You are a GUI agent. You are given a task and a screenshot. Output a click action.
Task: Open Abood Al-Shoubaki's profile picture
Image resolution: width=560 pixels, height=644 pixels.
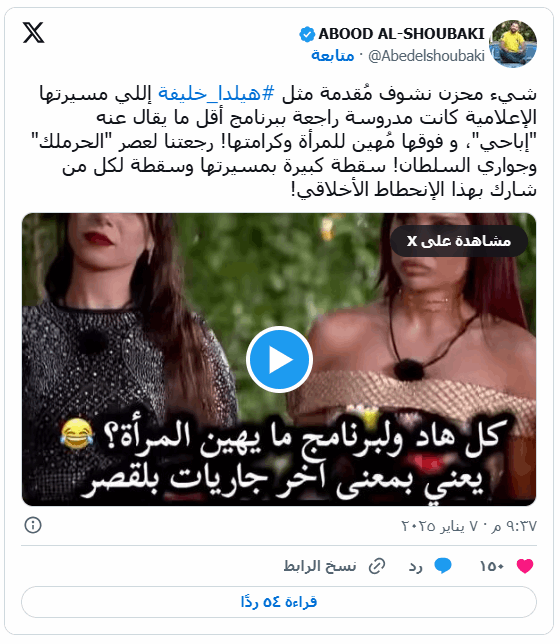tap(513, 44)
